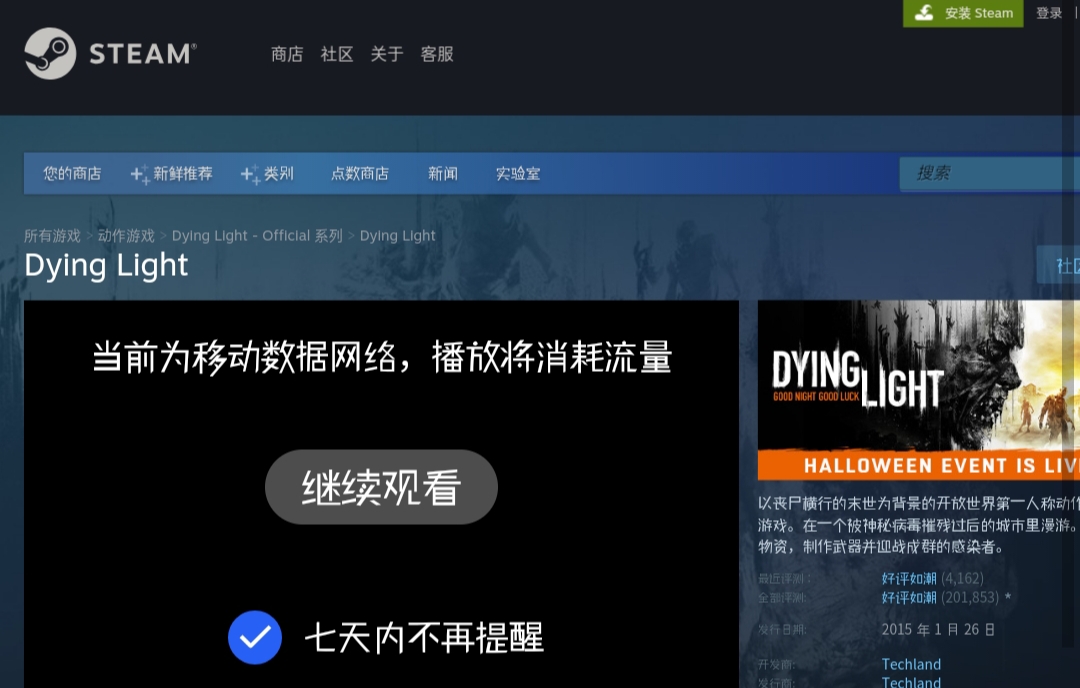Toggle the 七天内不再提醒 checkbox

[255, 638]
